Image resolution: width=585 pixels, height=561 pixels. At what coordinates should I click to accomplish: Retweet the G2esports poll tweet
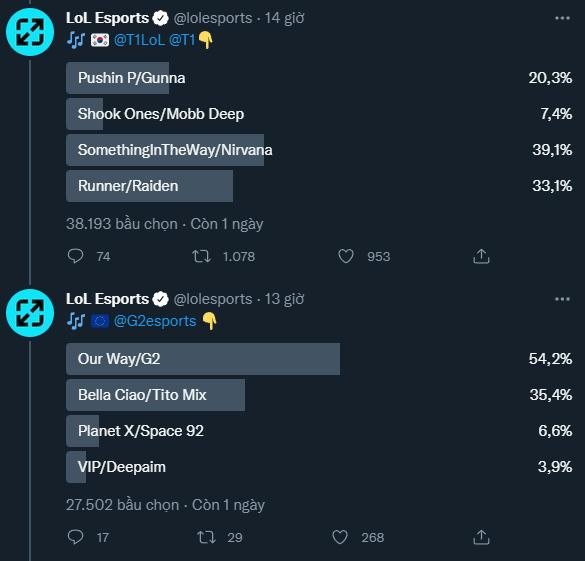click(x=206, y=537)
